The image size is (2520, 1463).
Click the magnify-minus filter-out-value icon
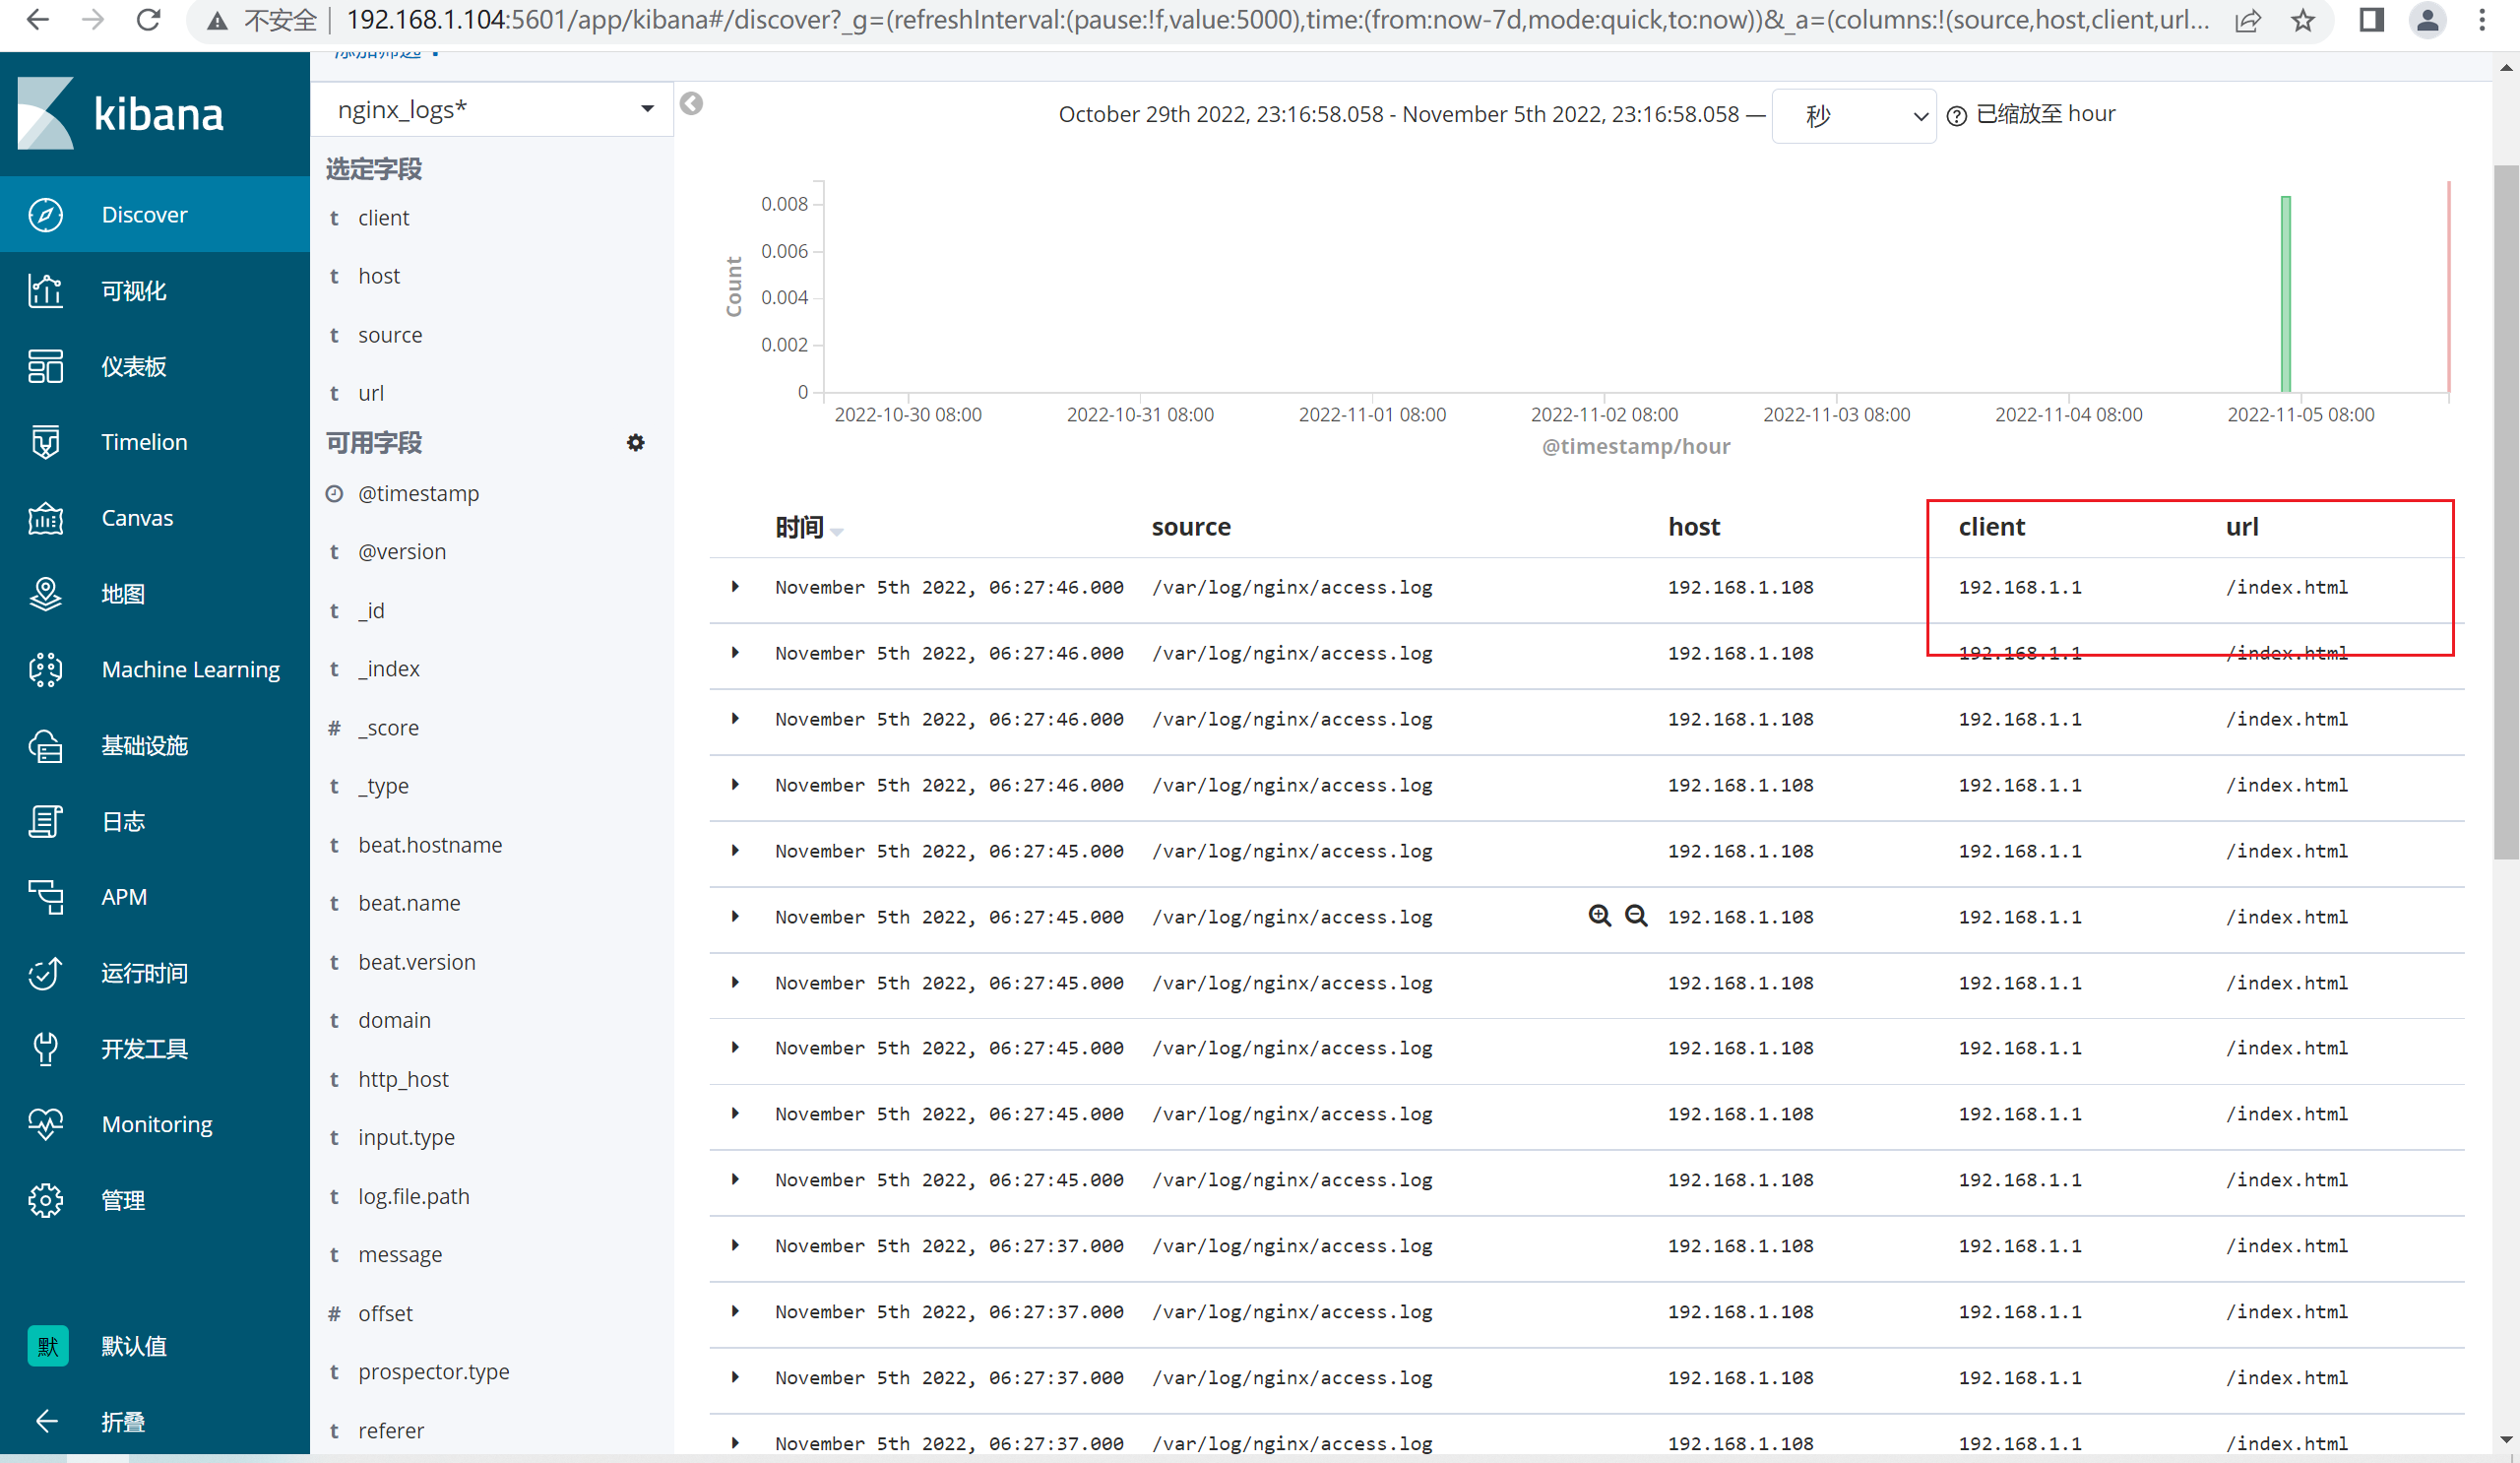tap(1636, 916)
